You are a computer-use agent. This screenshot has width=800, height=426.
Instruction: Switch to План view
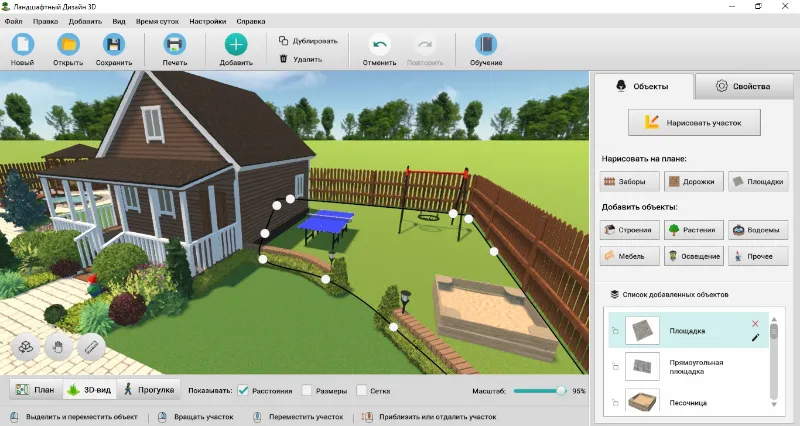[36, 389]
